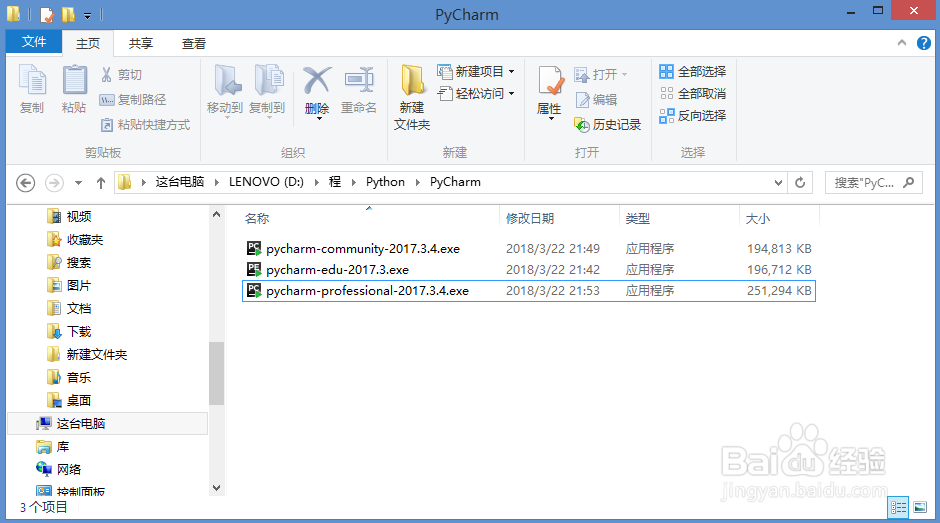Open Favorites (收藏夹) in navigation pane
This screenshot has height=523, width=940.
pyautogui.click(x=76, y=239)
